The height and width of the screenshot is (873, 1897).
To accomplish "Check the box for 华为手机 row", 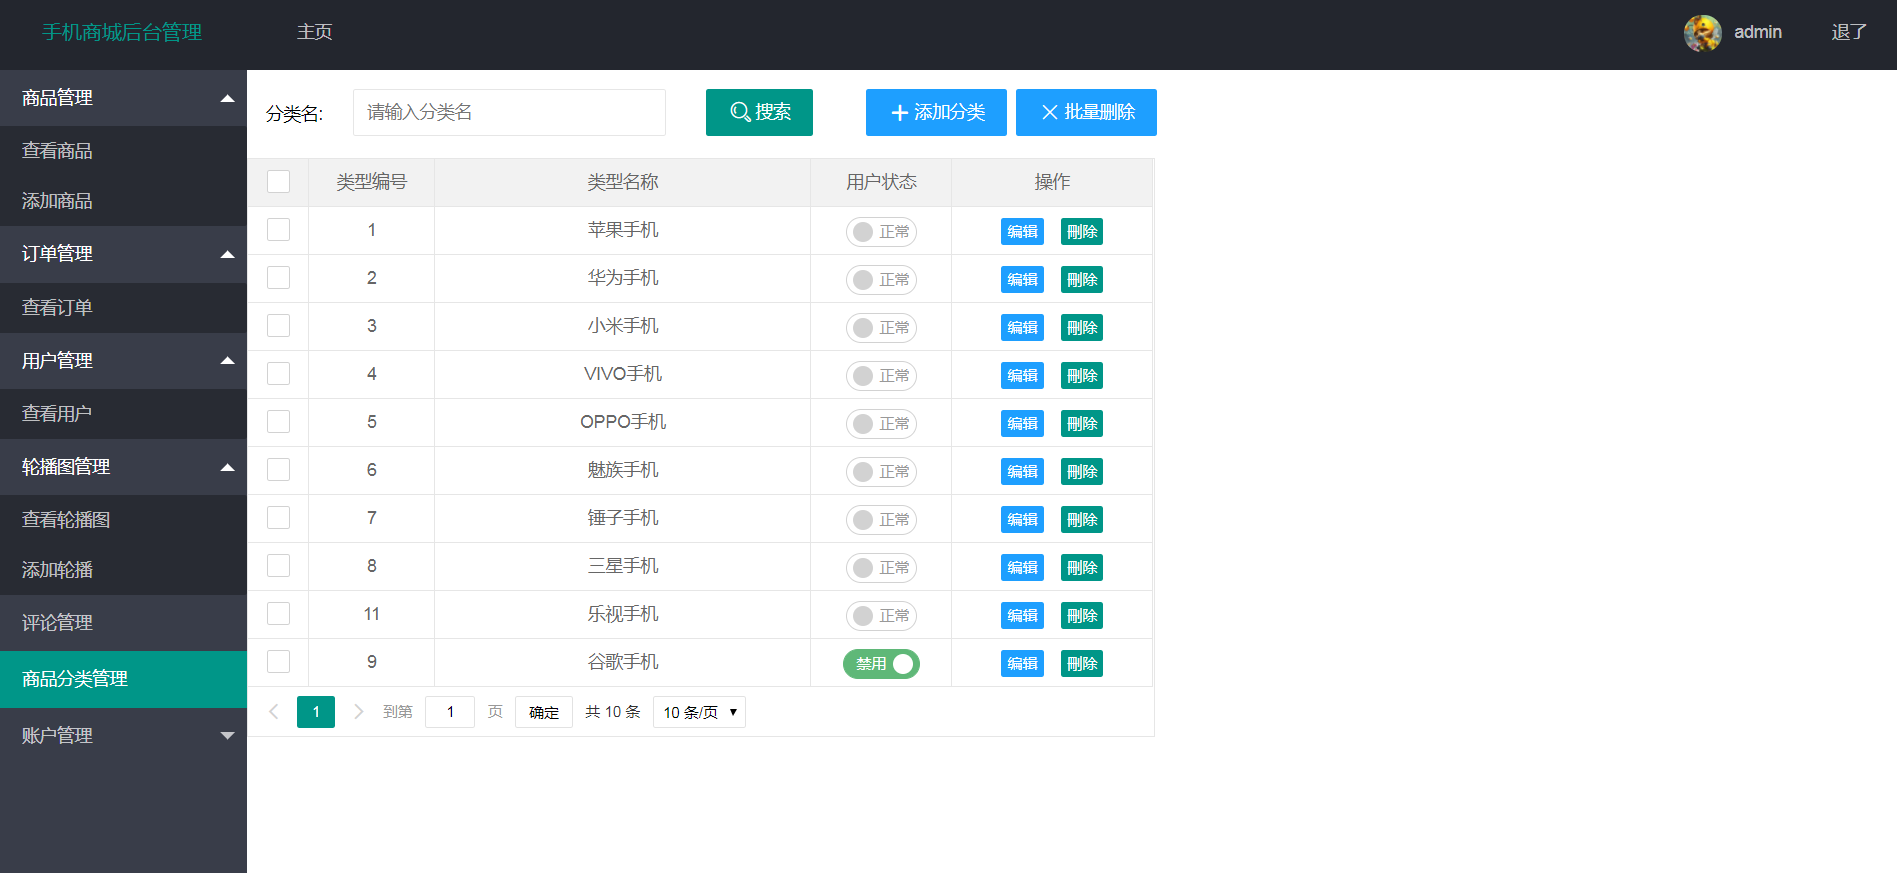I will tap(279, 278).
